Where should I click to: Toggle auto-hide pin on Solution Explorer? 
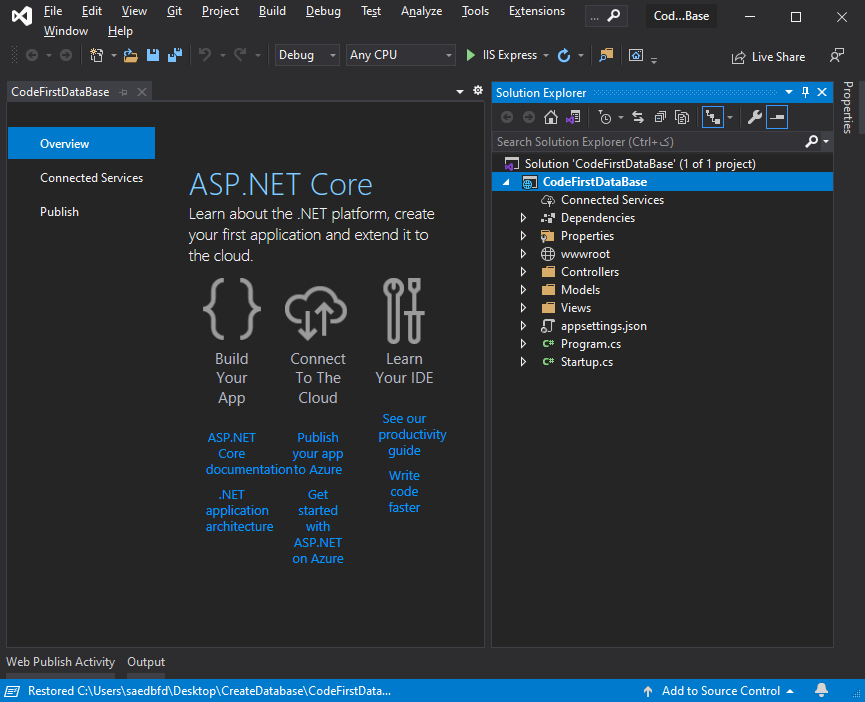point(805,92)
